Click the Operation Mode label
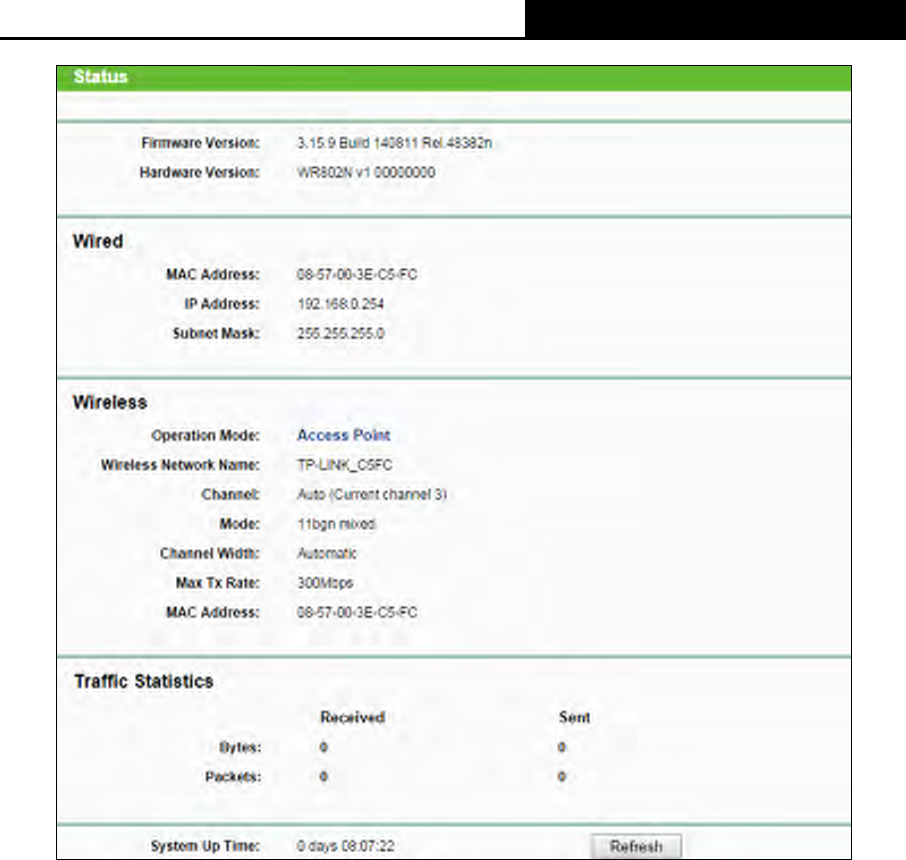This screenshot has height=860, width=906. pyautogui.click(x=206, y=435)
